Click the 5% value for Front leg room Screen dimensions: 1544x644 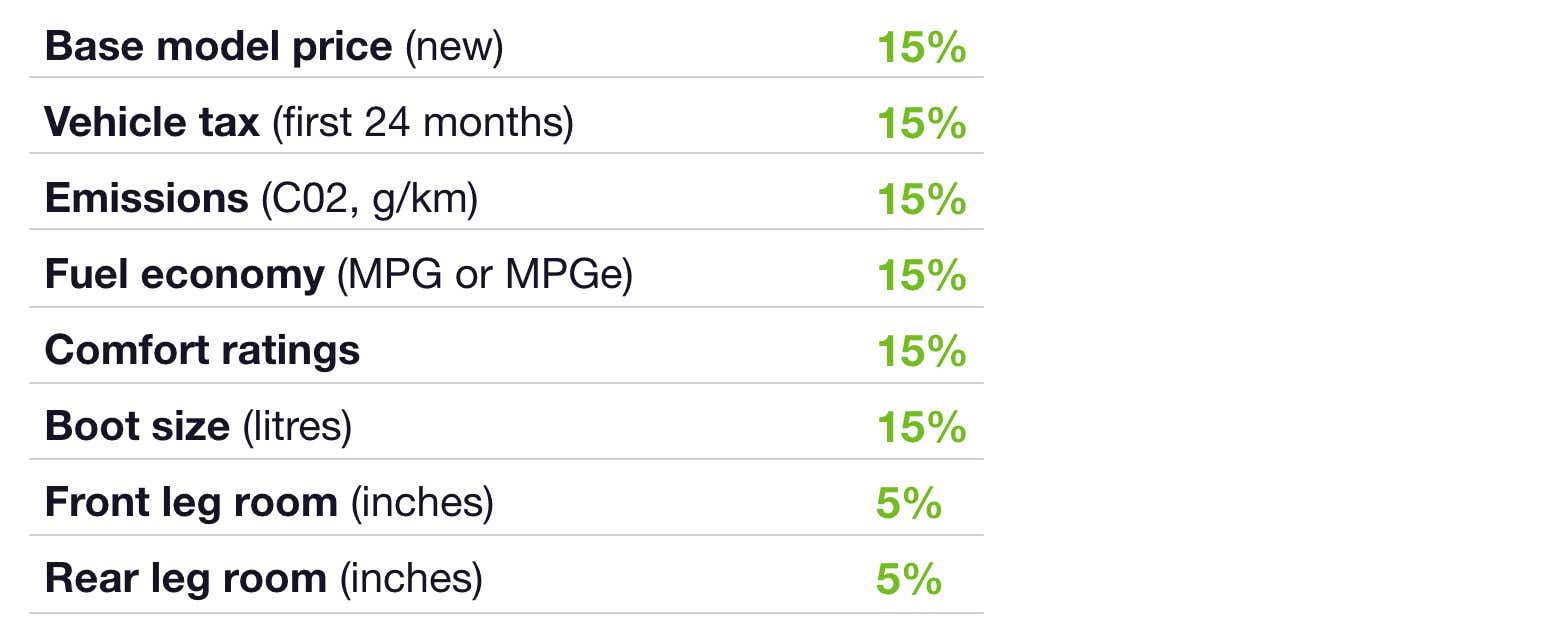(x=909, y=504)
